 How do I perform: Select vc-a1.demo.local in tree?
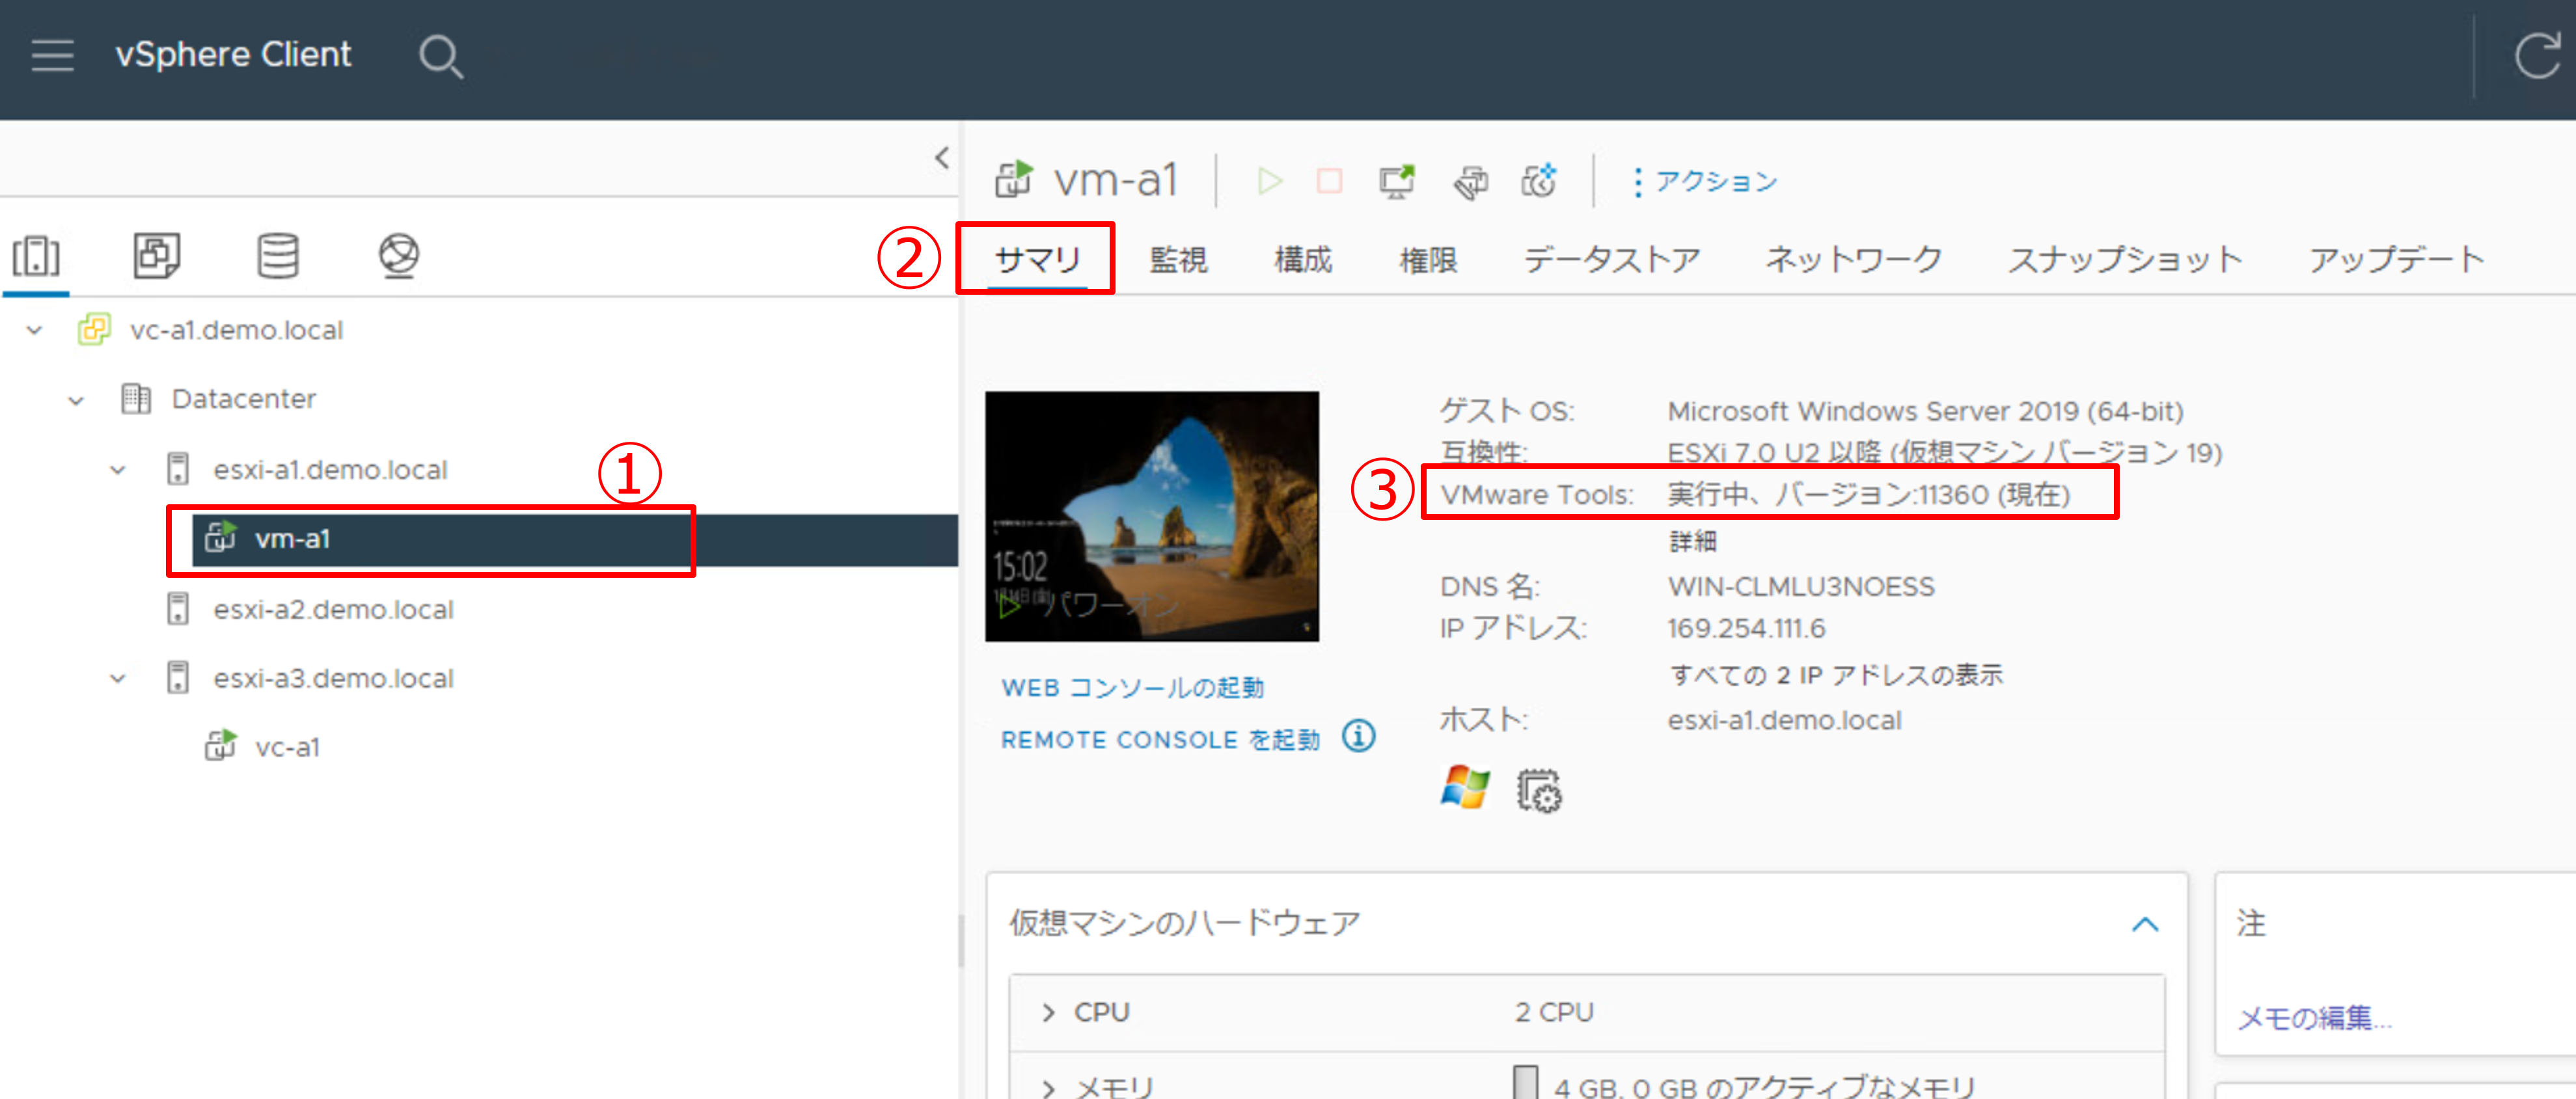236,330
